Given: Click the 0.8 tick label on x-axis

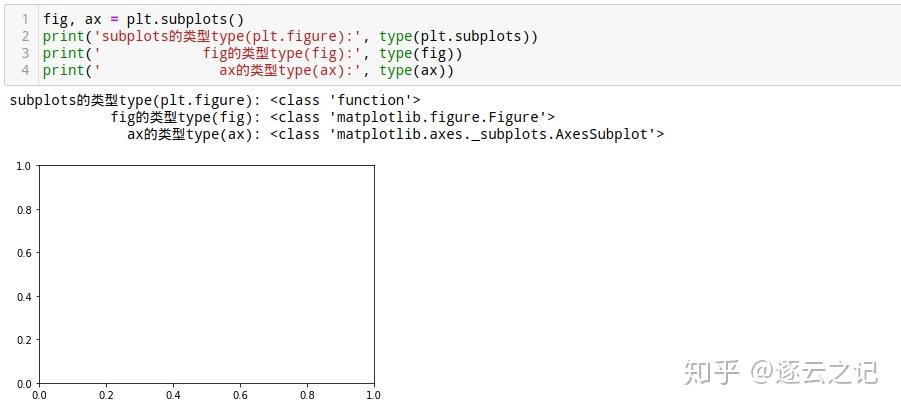Looking at the screenshot, I should (307, 395).
